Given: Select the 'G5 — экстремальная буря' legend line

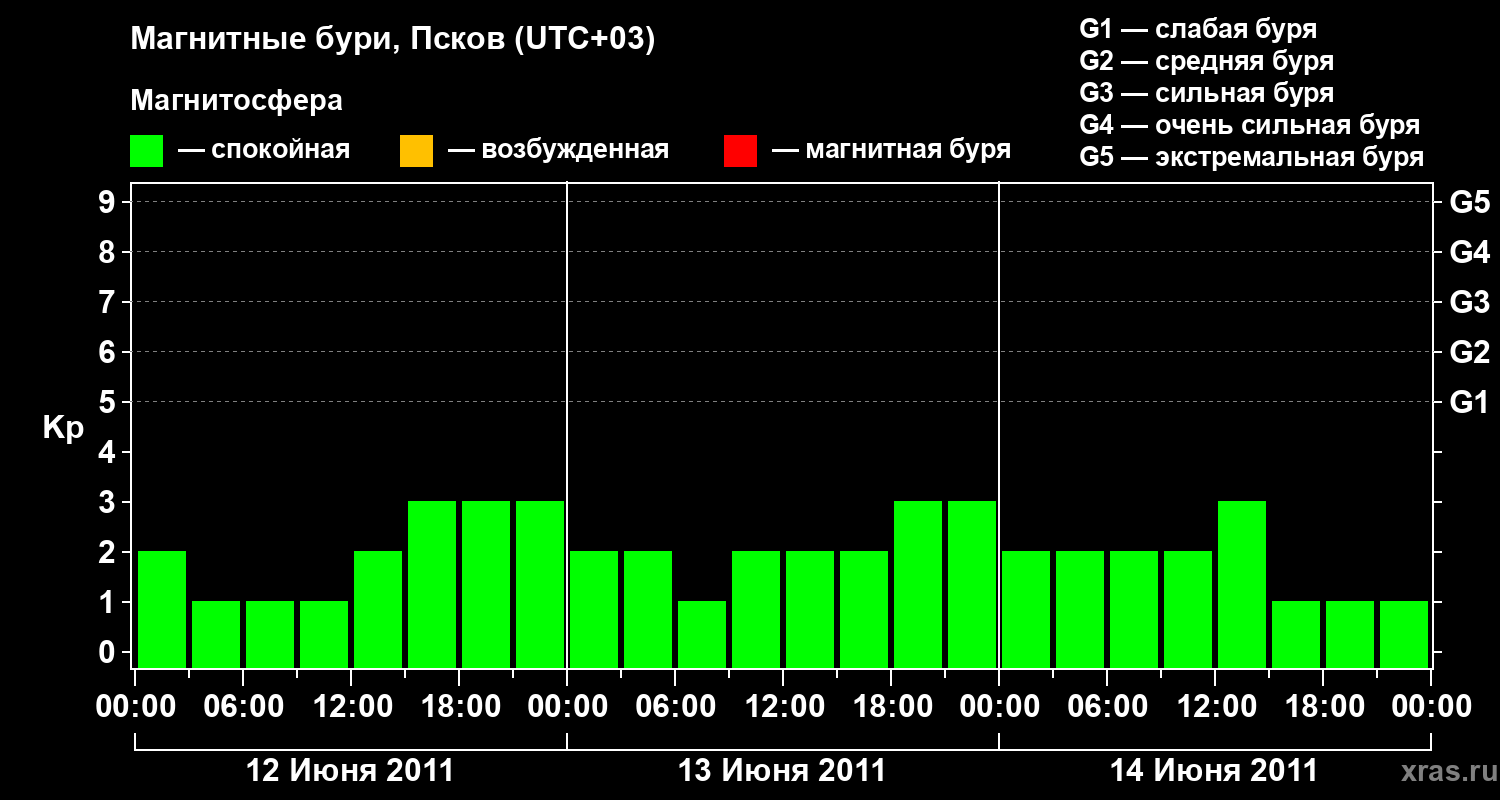Looking at the screenshot, I should click(1252, 157).
